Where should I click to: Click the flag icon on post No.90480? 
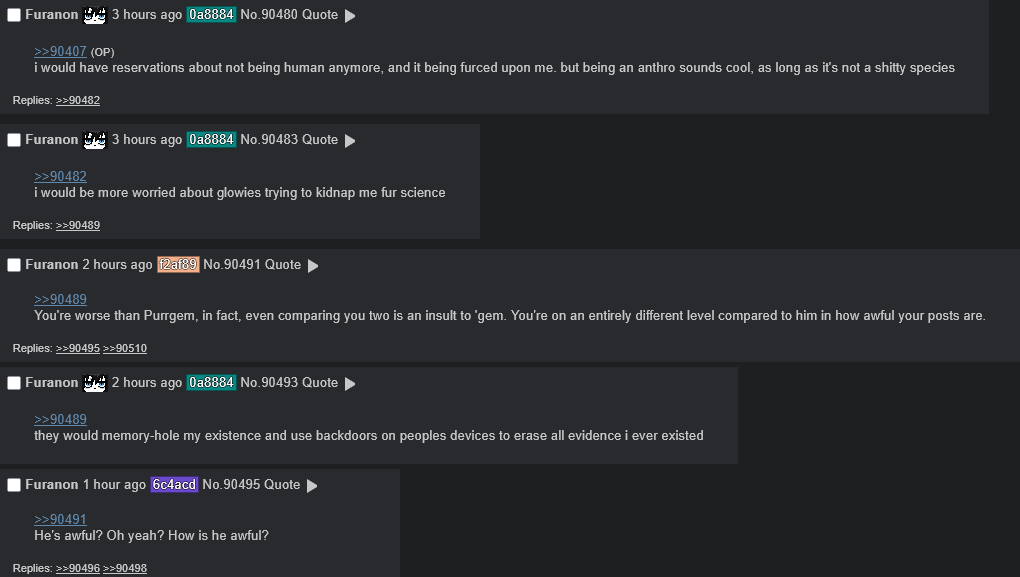(94, 15)
